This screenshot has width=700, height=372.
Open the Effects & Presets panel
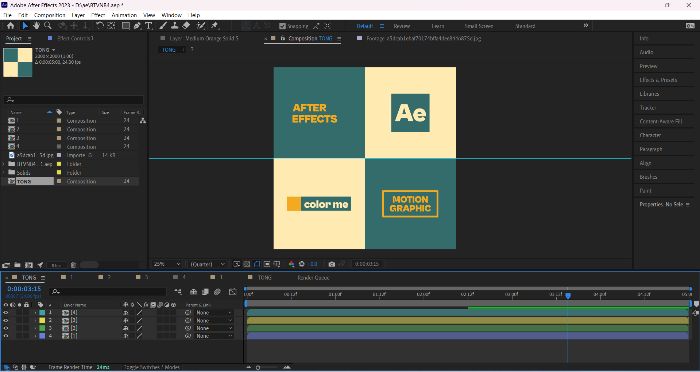tap(658, 80)
